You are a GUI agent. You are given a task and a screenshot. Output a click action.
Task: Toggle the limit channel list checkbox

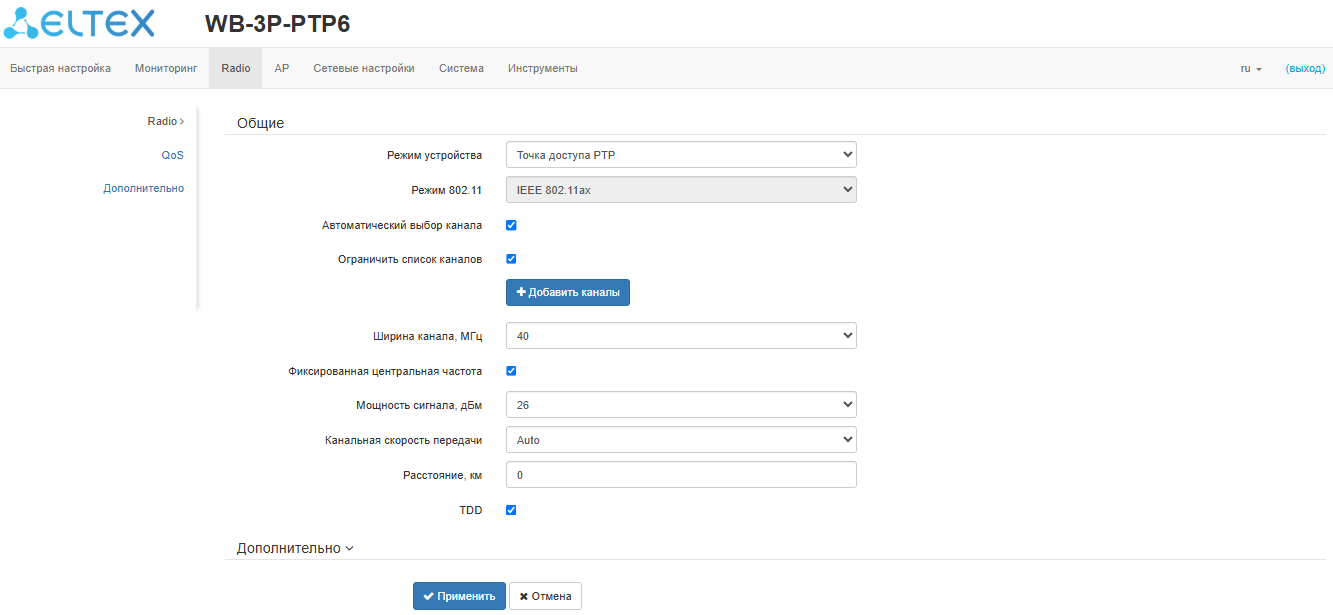click(x=511, y=259)
